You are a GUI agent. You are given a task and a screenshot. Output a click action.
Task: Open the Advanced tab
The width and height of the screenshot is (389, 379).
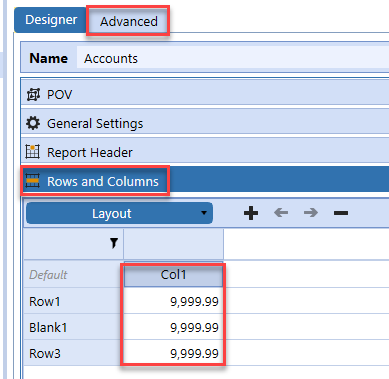coord(129,21)
